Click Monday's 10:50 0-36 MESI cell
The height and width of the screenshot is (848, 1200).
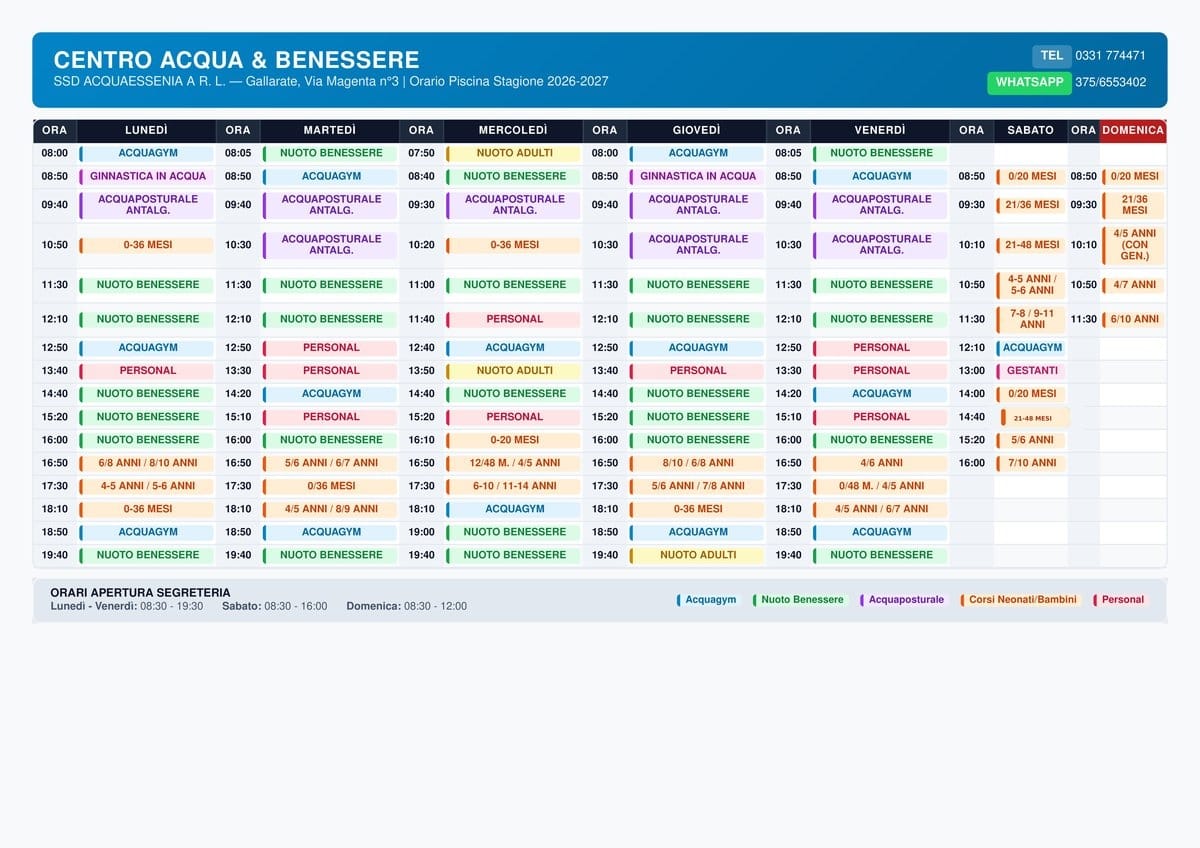[x=146, y=245]
